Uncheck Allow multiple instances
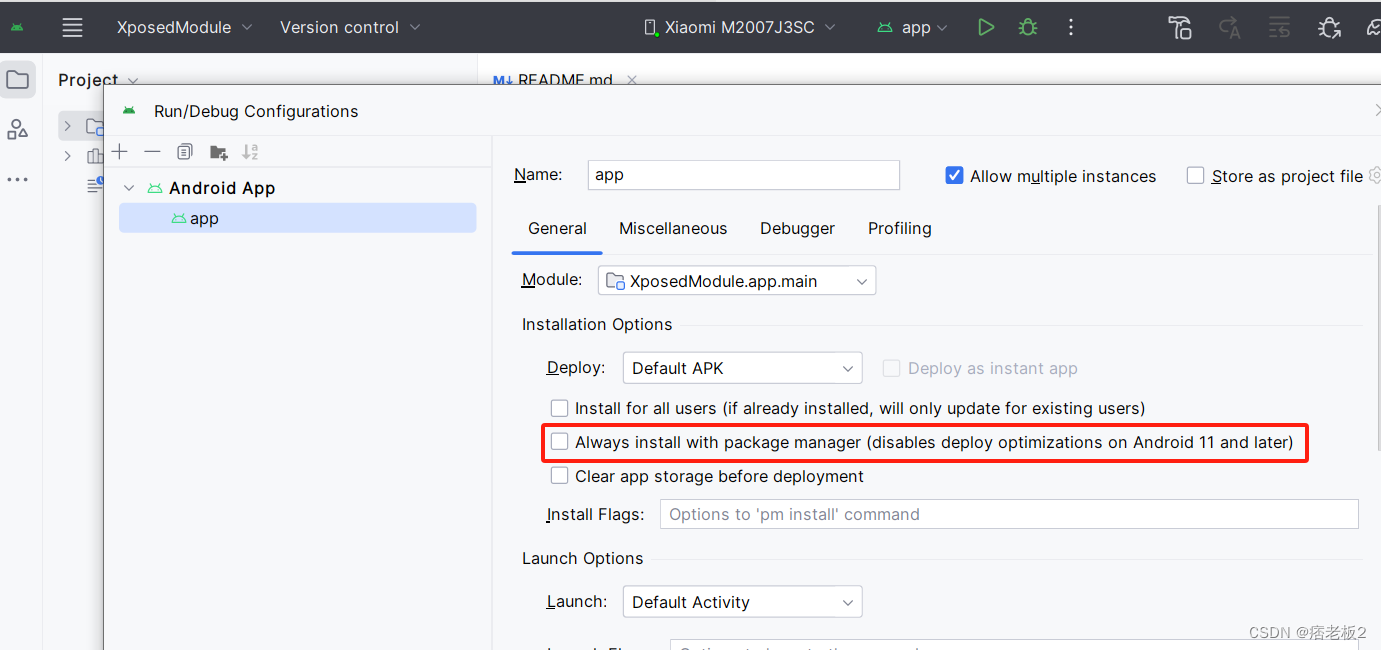Viewport: 1381px width, 650px height. pos(954,174)
